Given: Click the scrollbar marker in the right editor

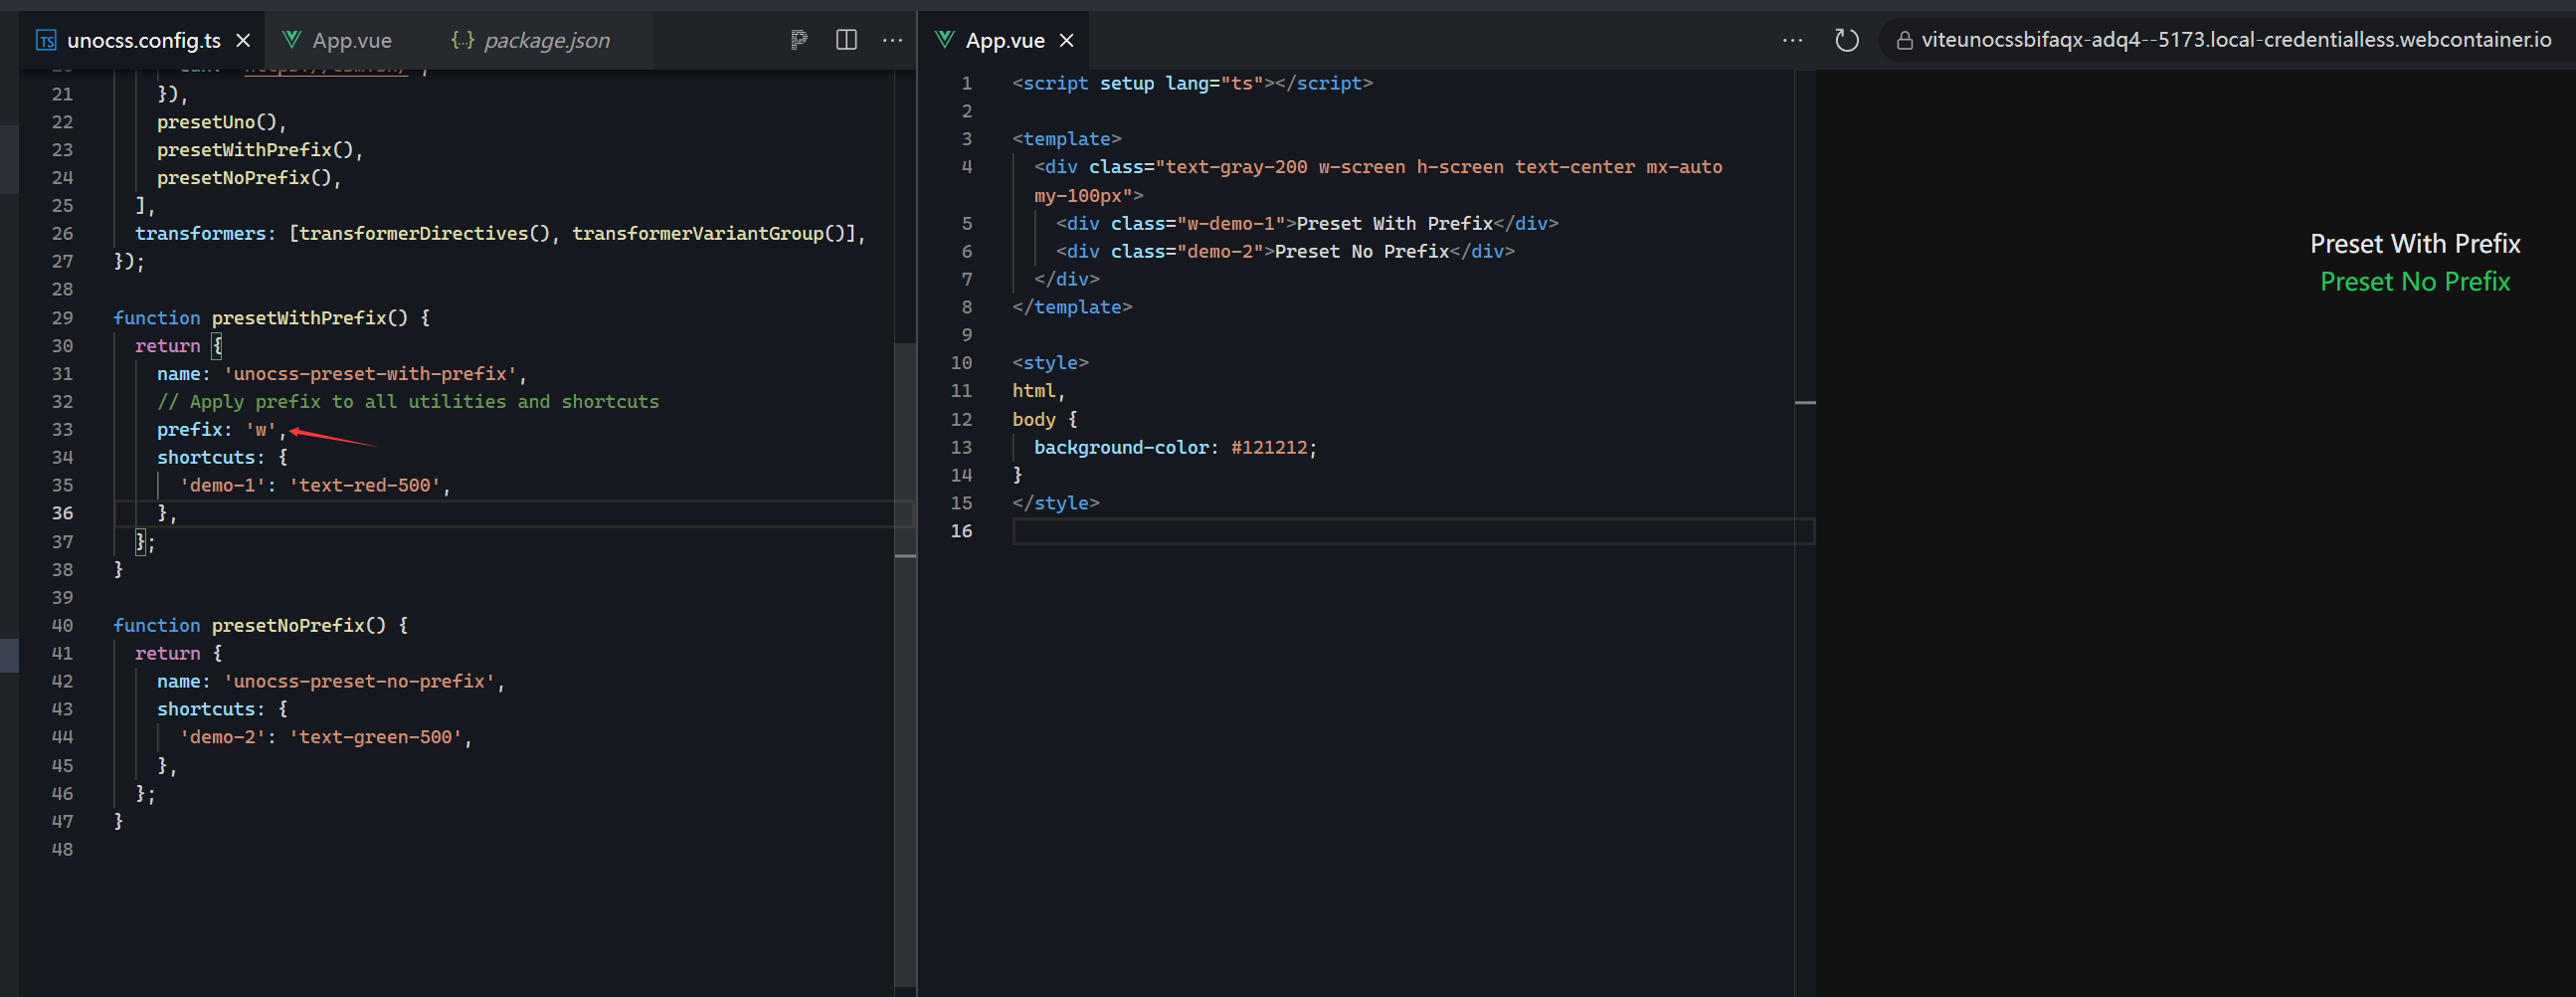Looking at the screenshot, I should [1806, 402].
